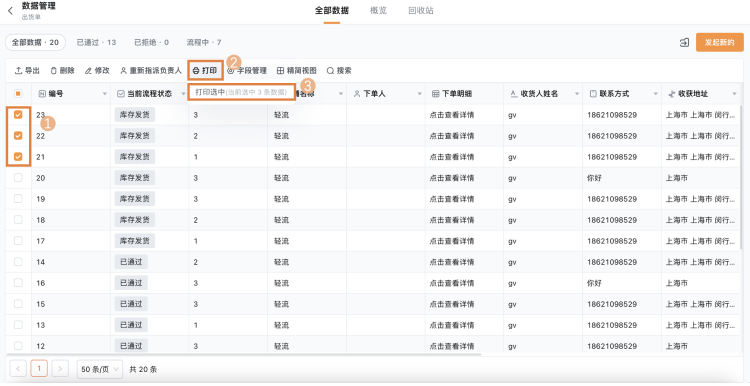
Task: Go back using the left arrow icon
Action: click(x=10, y=11)
